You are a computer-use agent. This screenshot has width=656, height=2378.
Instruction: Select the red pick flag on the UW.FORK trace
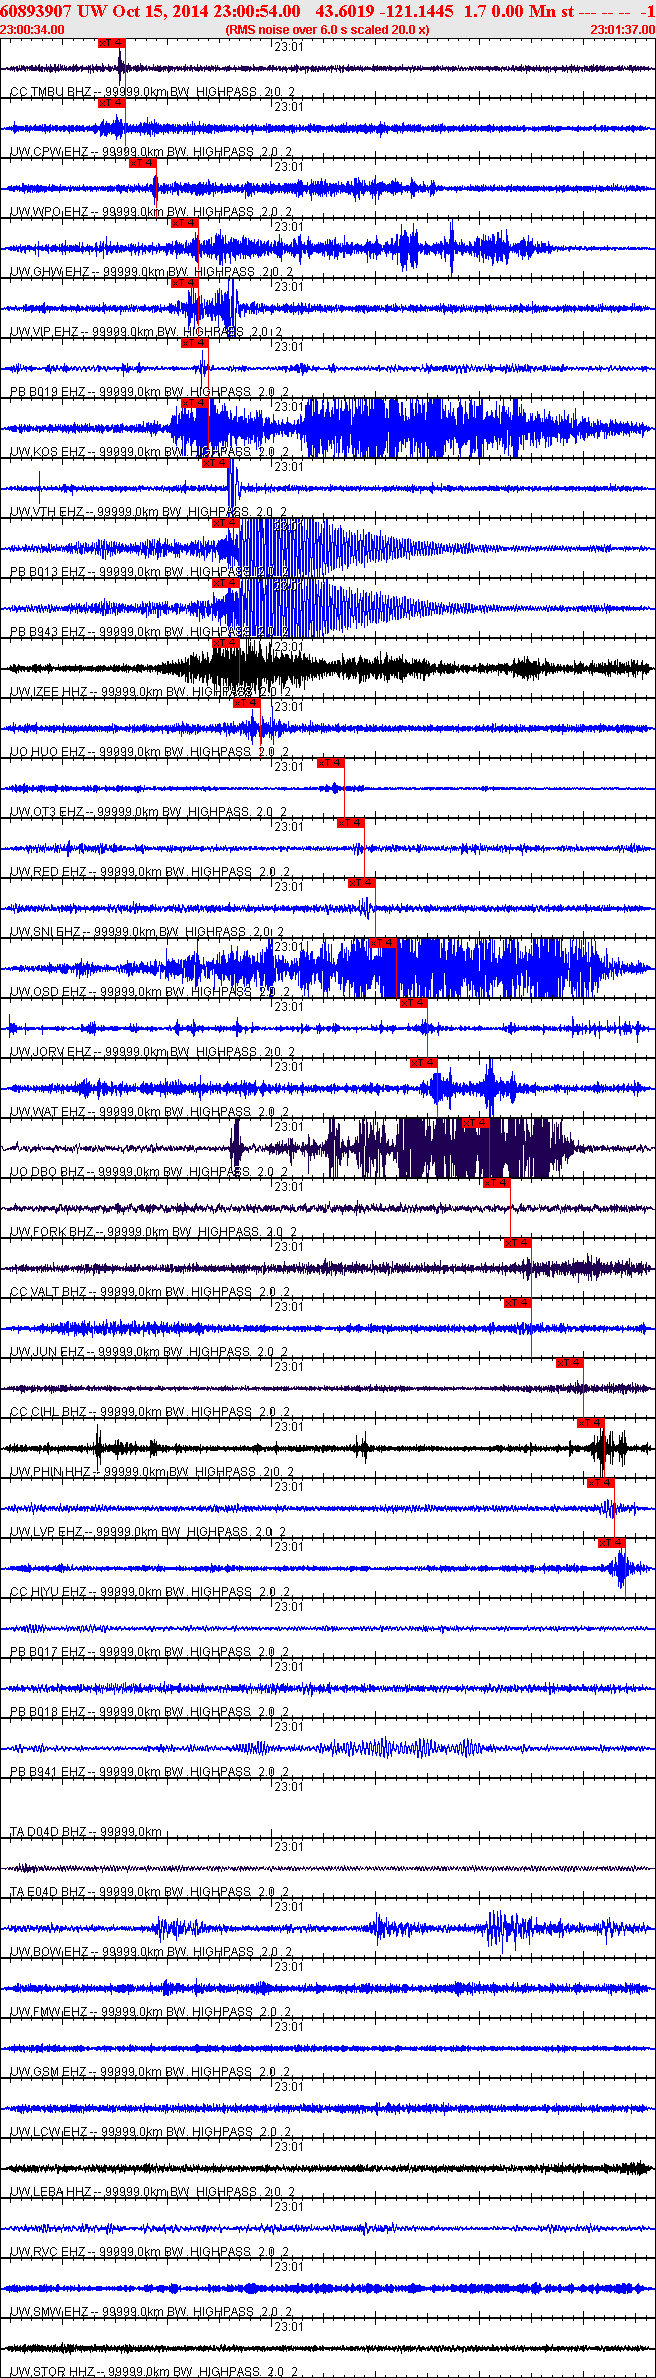point(497,1183)
